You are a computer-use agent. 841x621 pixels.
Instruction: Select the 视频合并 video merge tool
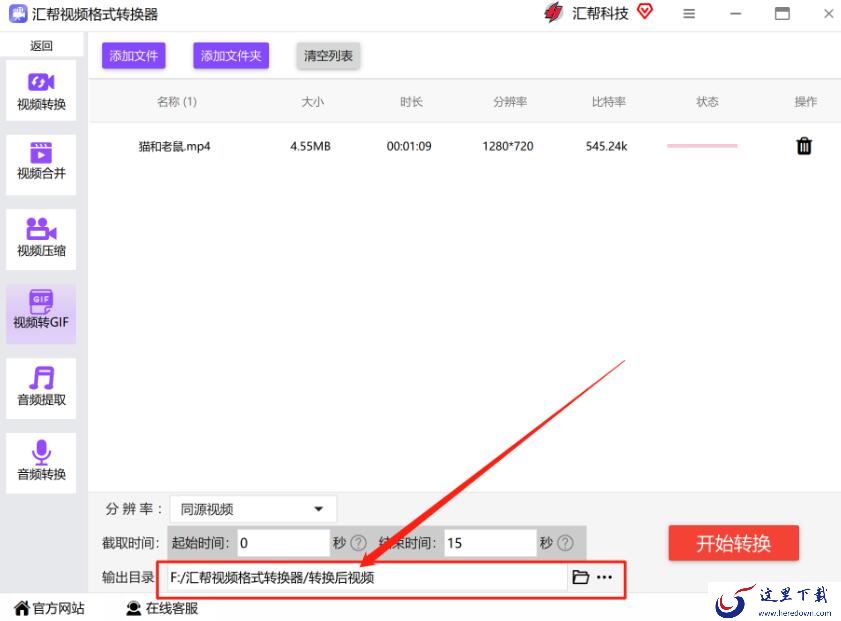[41, 161]
